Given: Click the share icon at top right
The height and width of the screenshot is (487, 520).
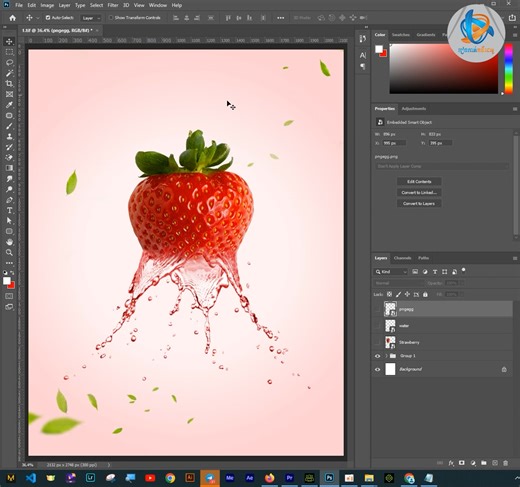Looking at the screenshot, I should tap(512, 18).
